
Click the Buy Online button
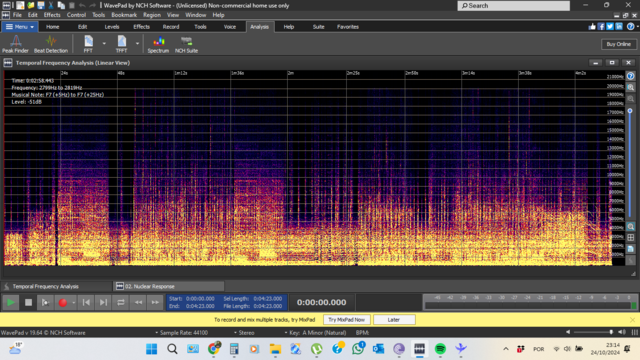click(618, 44)
